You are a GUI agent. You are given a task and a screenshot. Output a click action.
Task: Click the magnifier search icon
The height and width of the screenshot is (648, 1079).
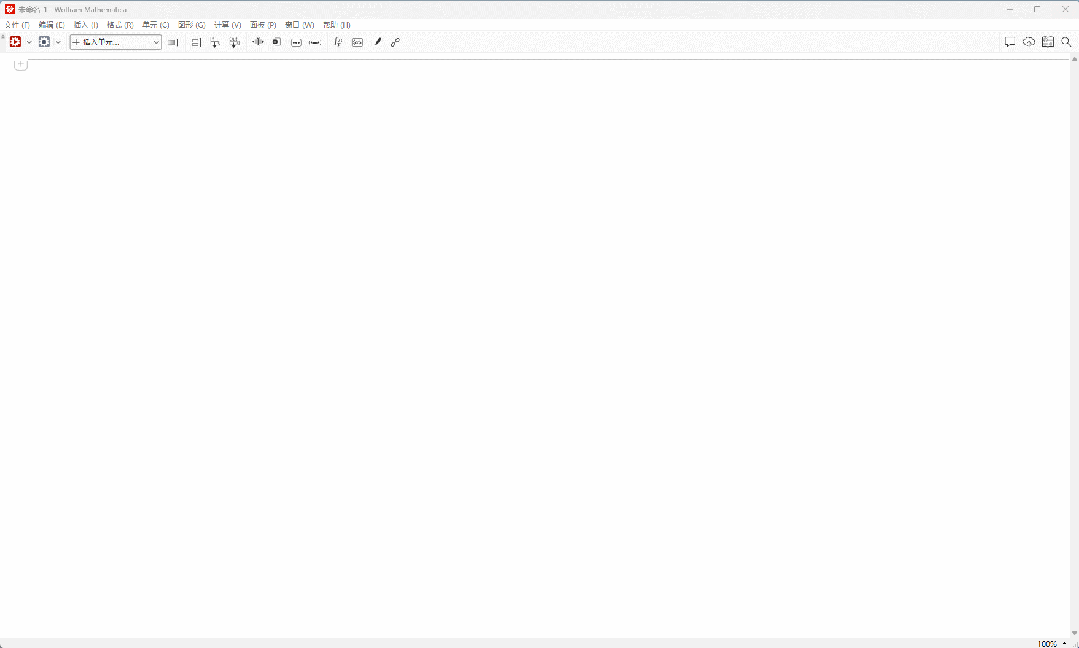click(x=1066, y=42)
